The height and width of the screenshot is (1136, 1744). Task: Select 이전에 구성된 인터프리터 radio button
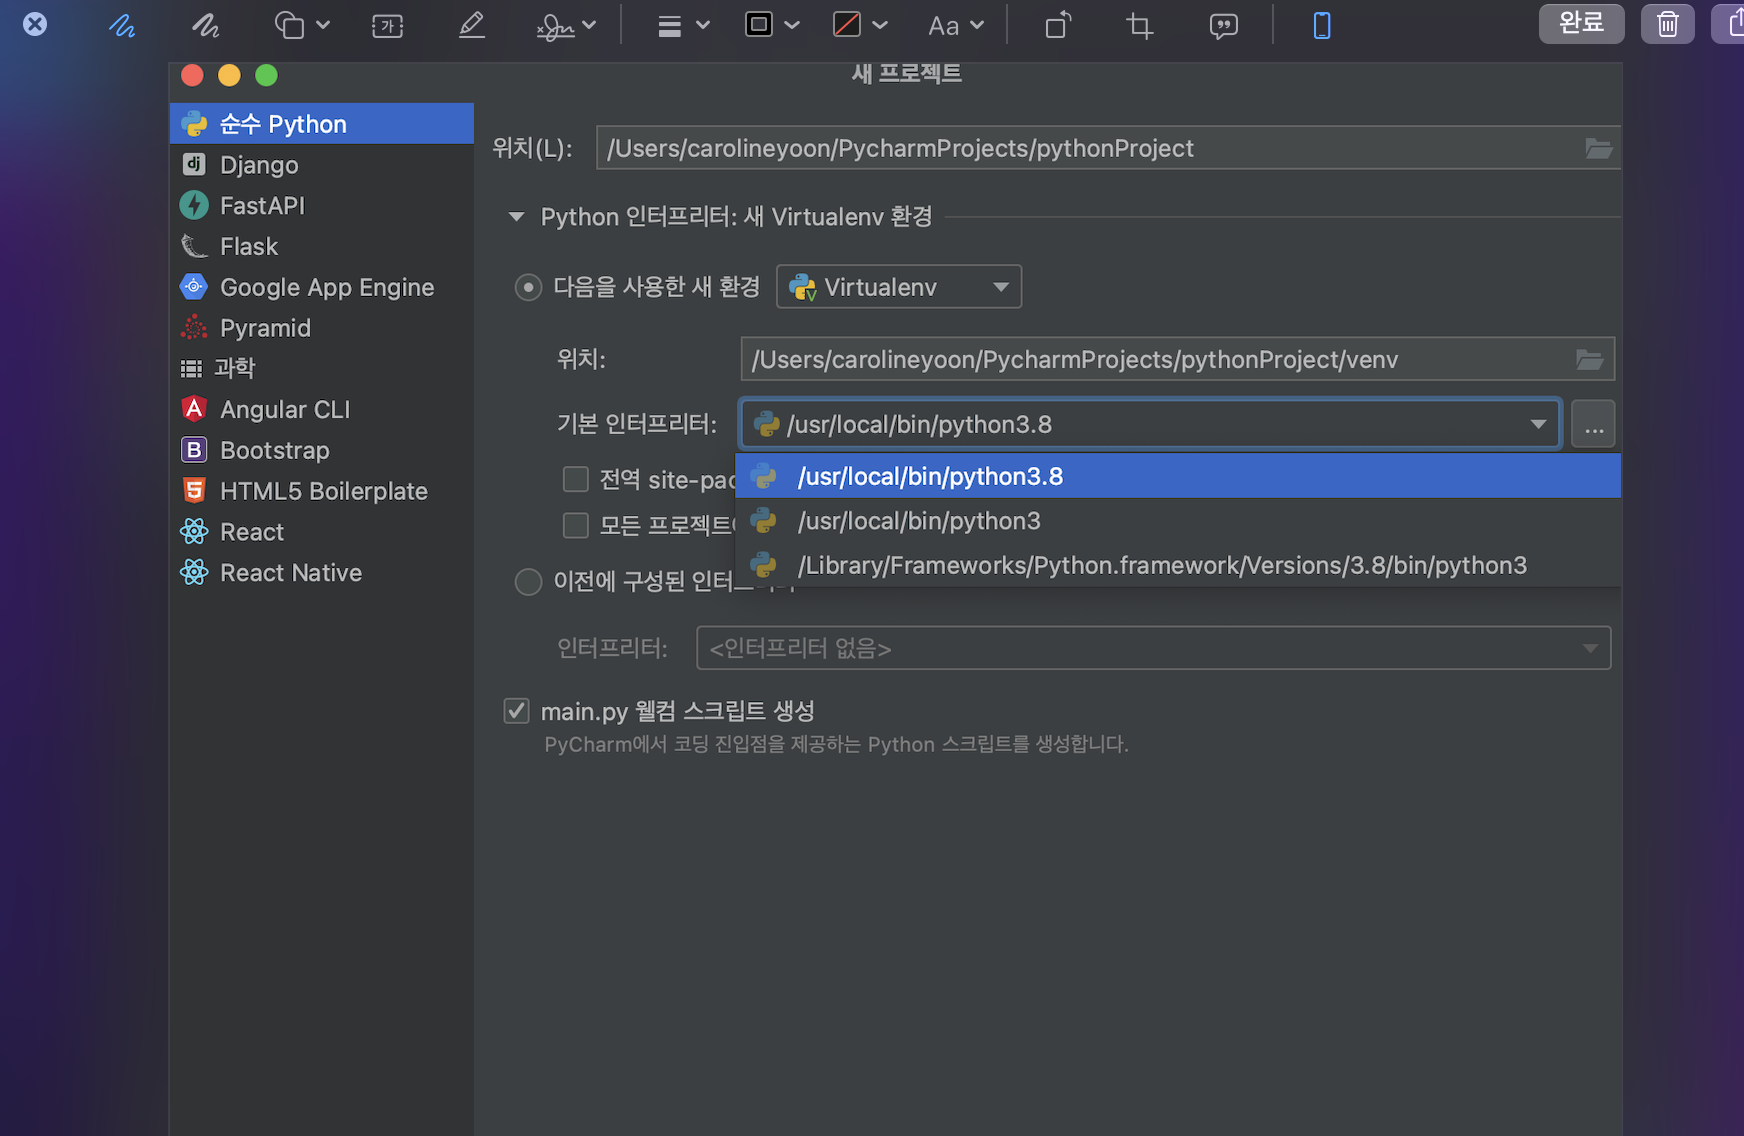click(x=528, y=581)
